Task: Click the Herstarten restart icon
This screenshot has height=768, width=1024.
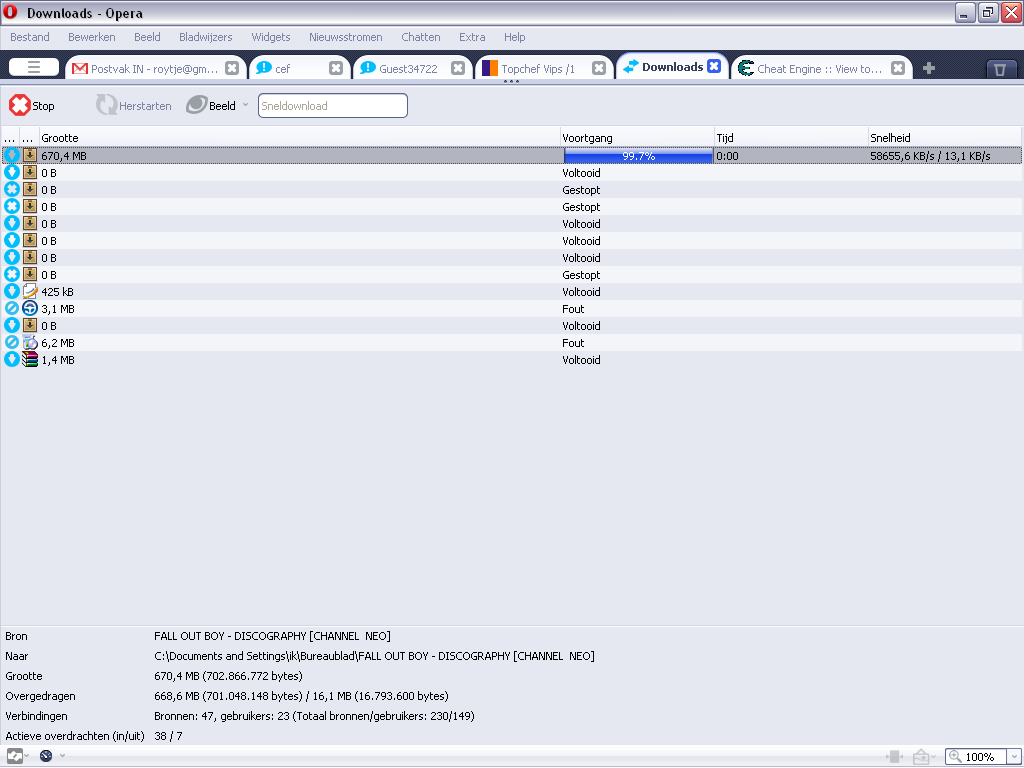Action: [106, 105]
